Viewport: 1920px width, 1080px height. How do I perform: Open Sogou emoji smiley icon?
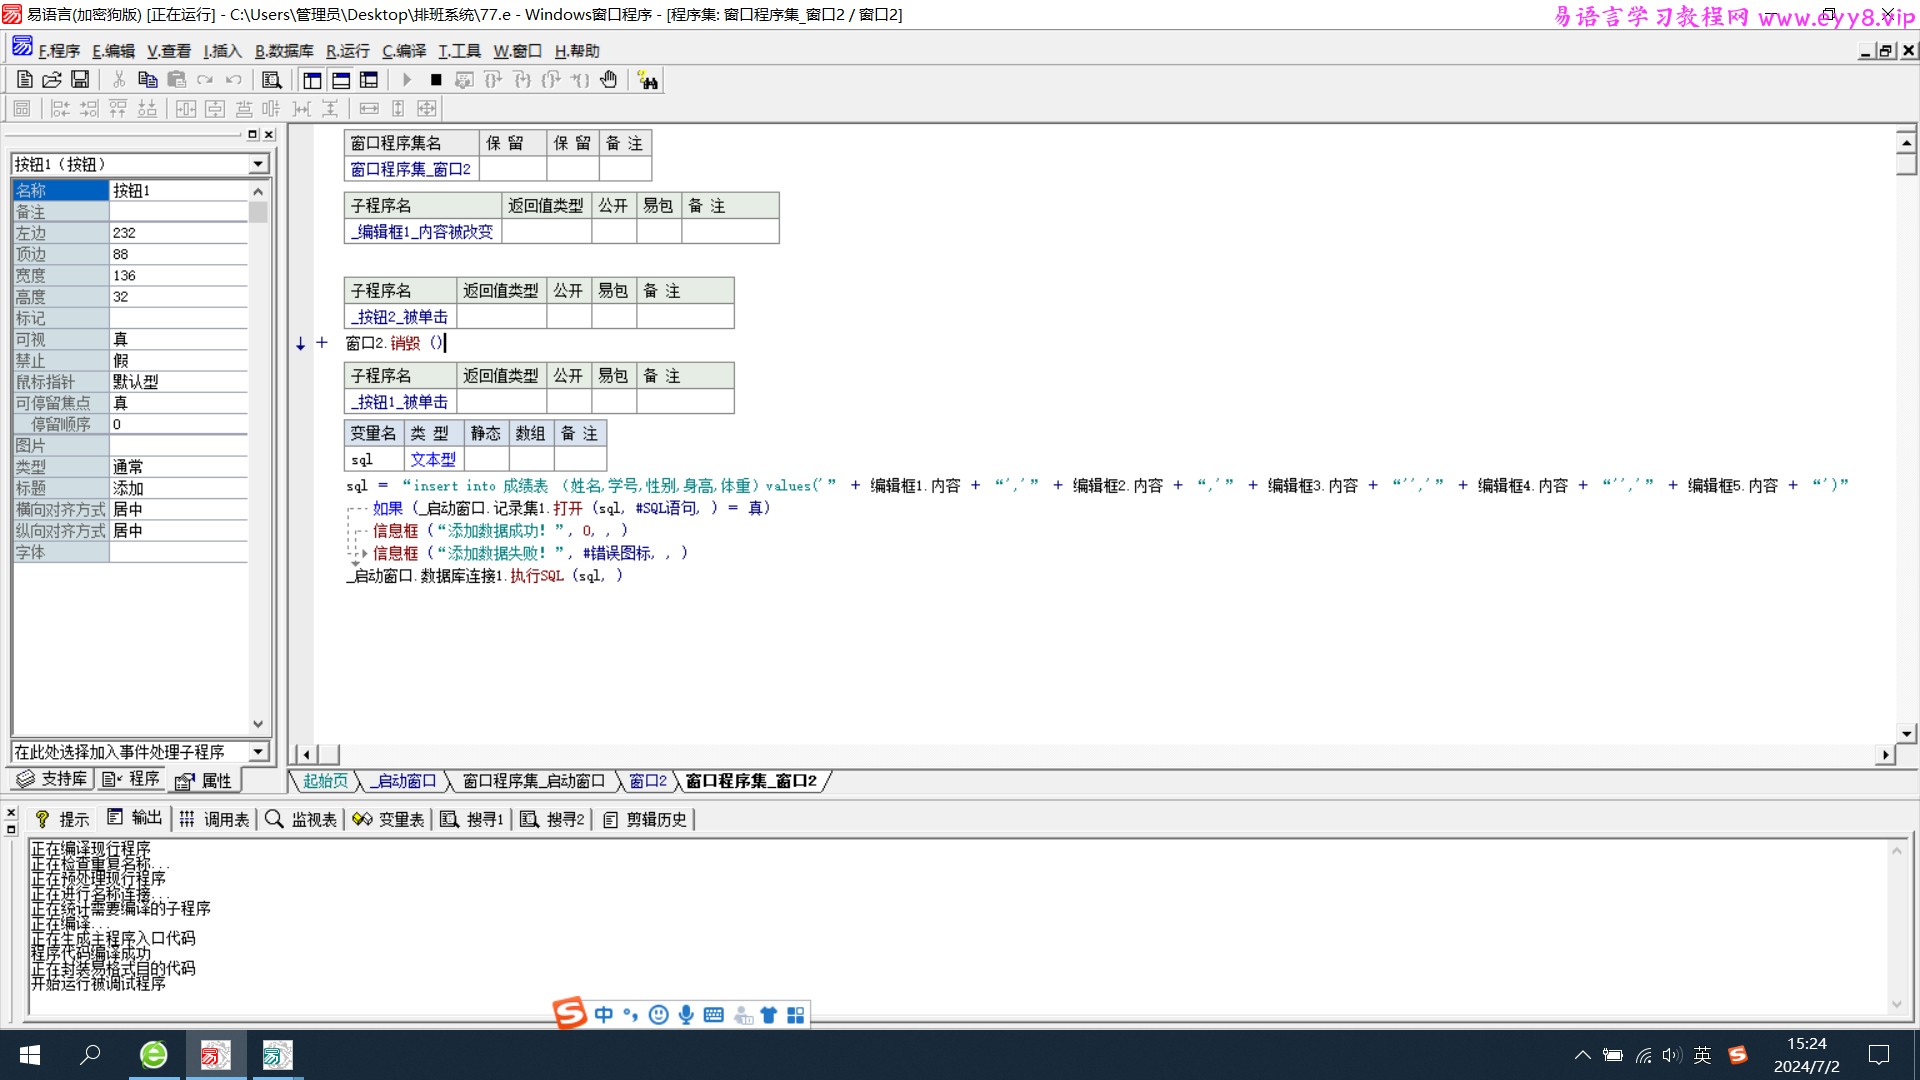click(658, 1015)
